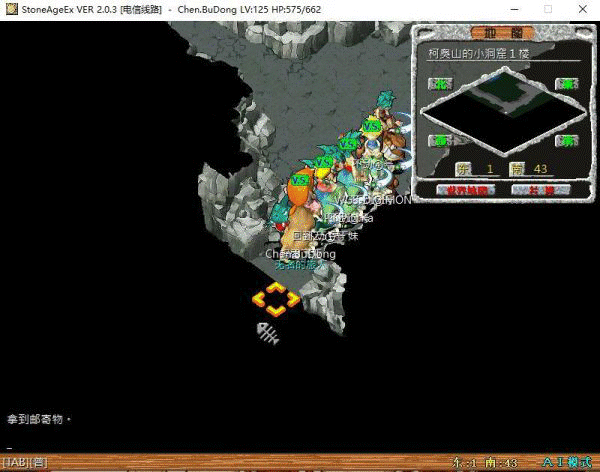Image resolution: width=600 pixels, height=472 pixels.
Task: Toggle the AI模式 indicator in the bottom bar
Action: pos(567,462)
